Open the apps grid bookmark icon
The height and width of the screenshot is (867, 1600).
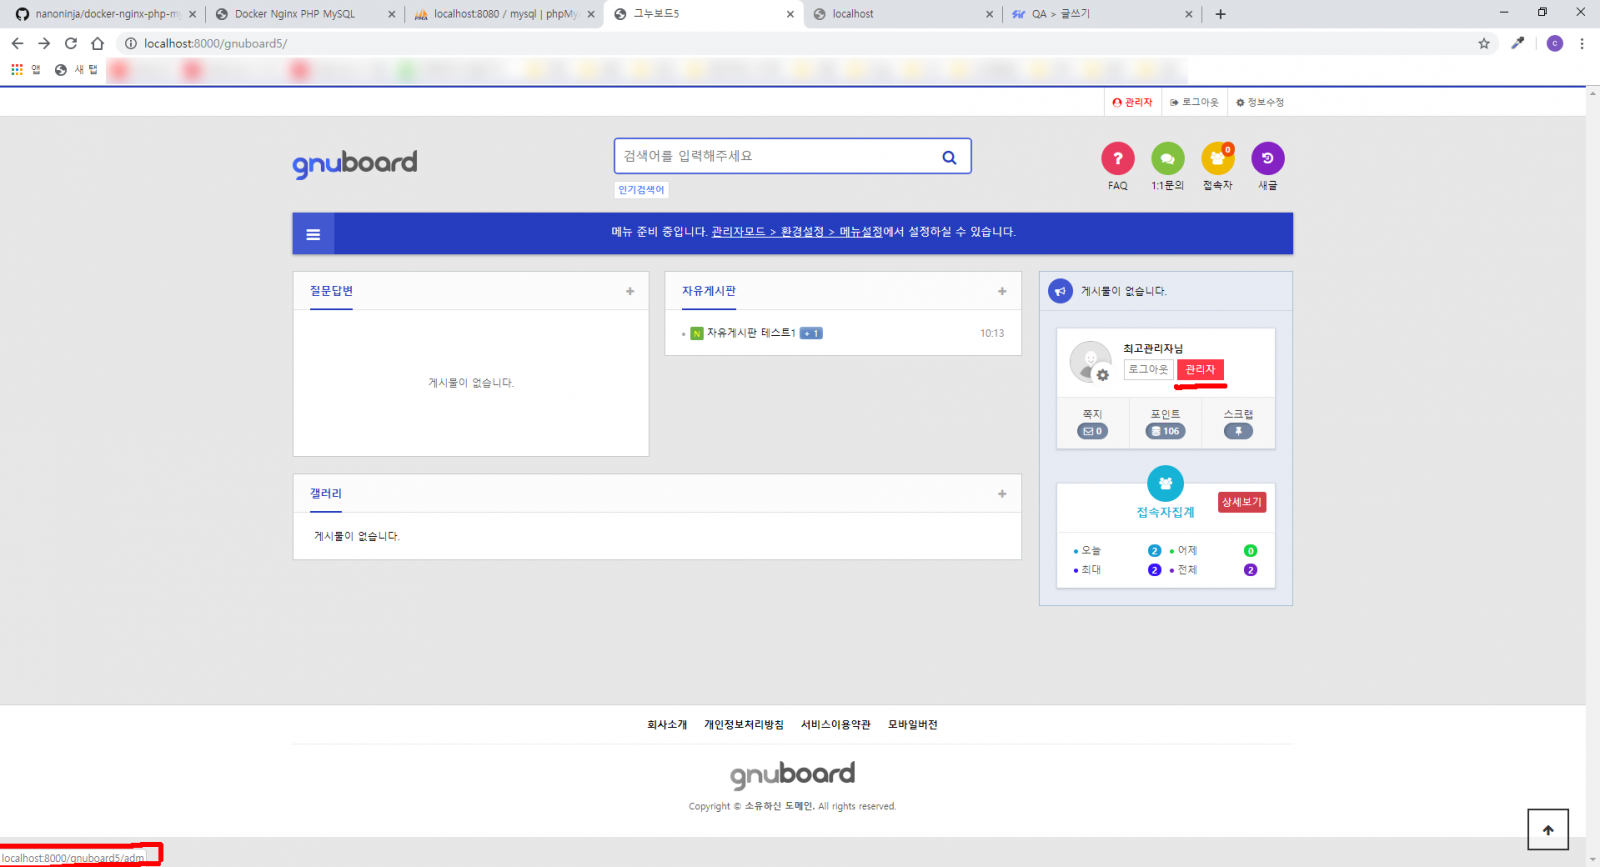[x=17, y=69]
